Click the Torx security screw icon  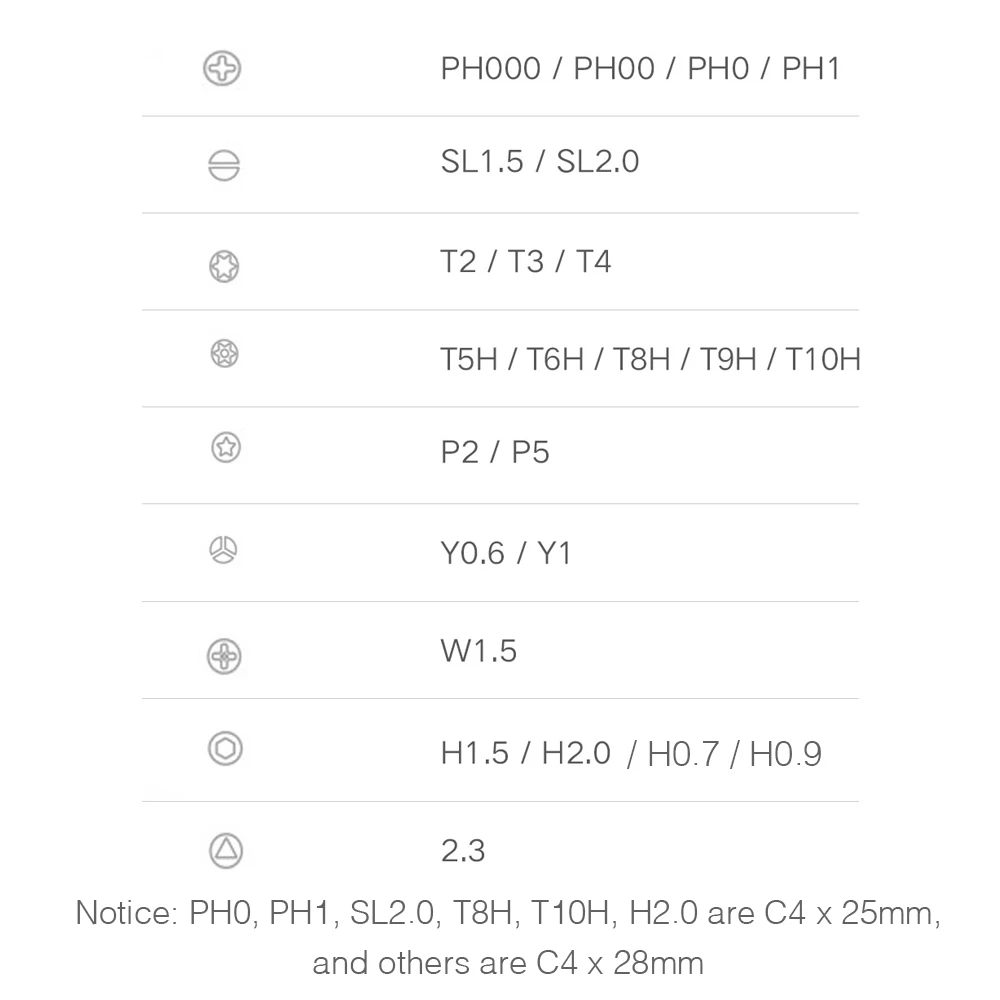click(225, 353)
